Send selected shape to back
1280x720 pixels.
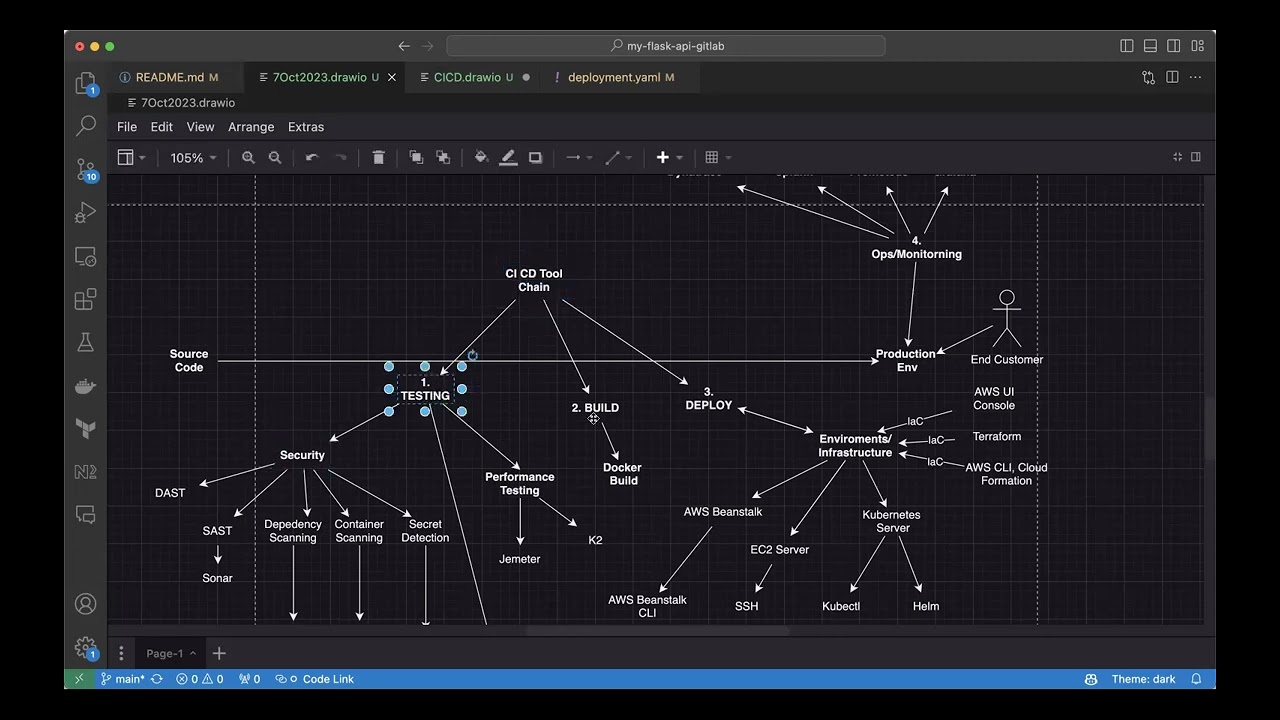coord(443,158)
